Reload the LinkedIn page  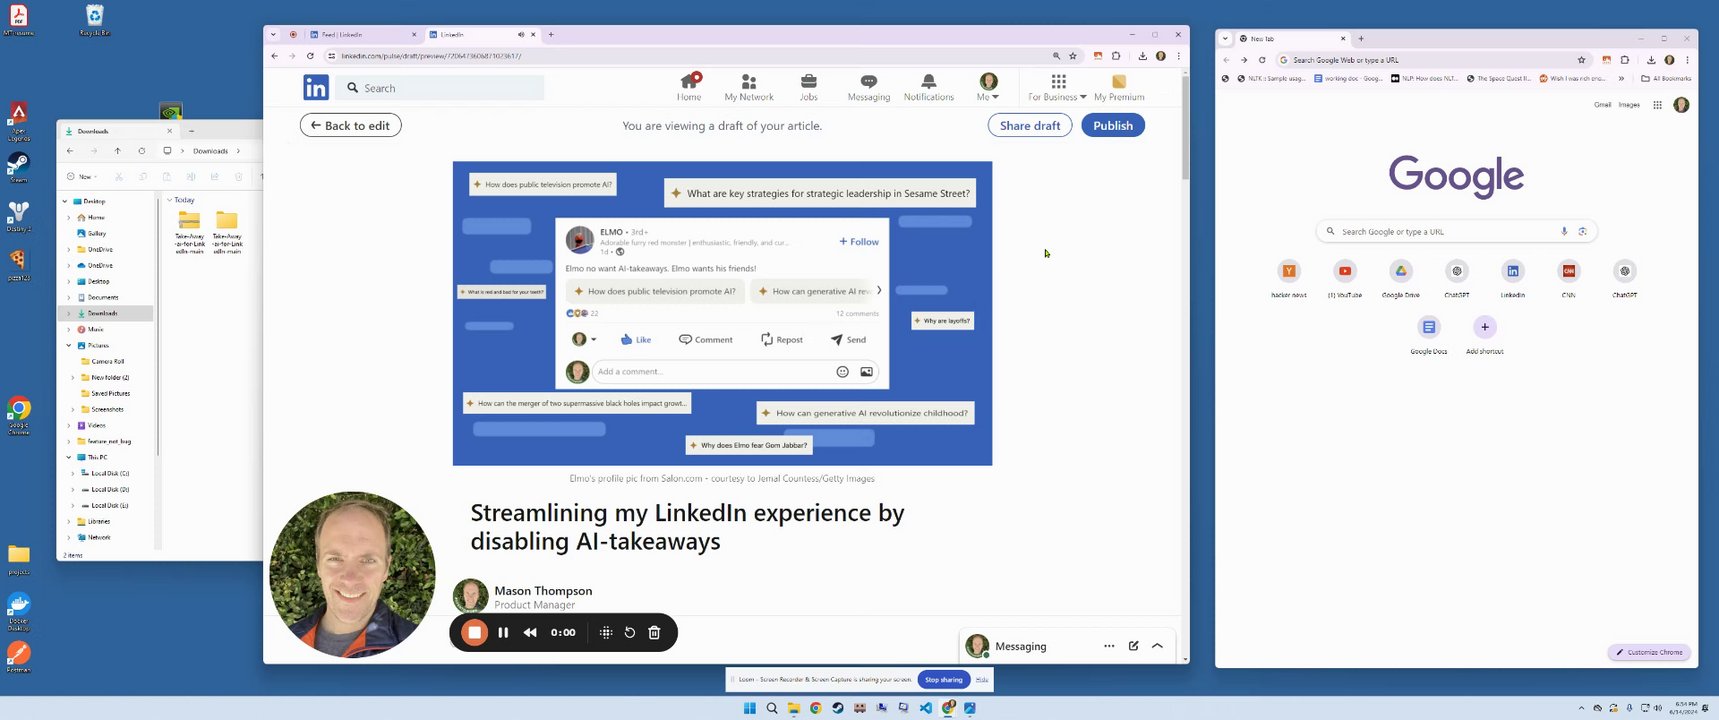coord(310,56)
